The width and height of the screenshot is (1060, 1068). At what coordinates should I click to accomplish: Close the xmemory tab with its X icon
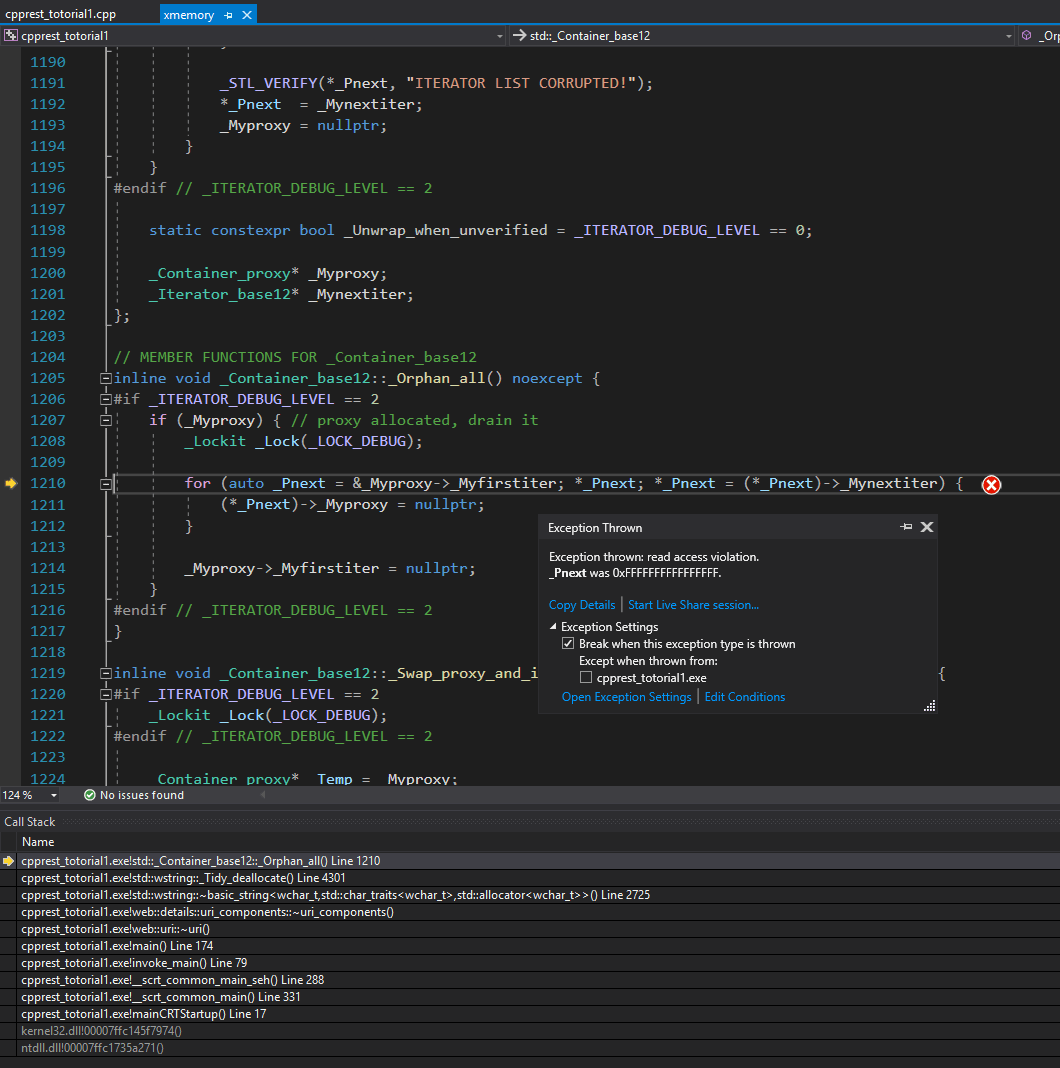point(247,15)
